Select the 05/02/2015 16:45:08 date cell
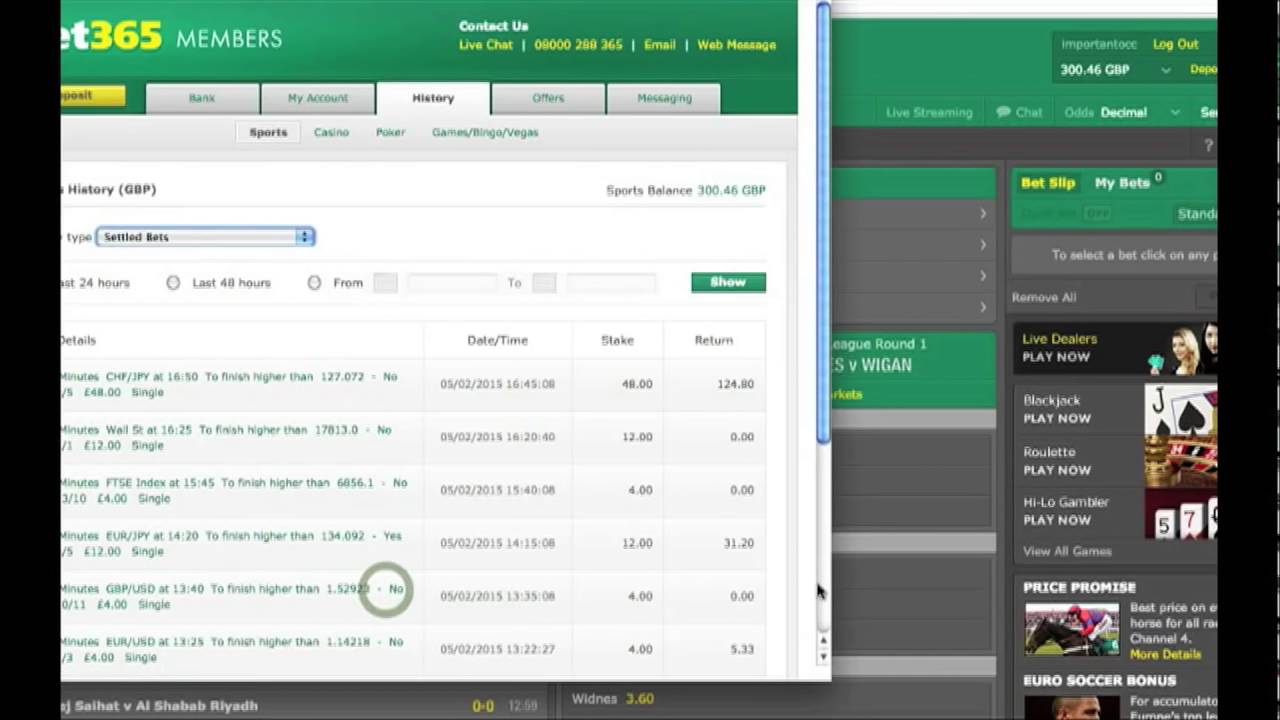The height and width of the screenshot is (720, 1280). 497,384
